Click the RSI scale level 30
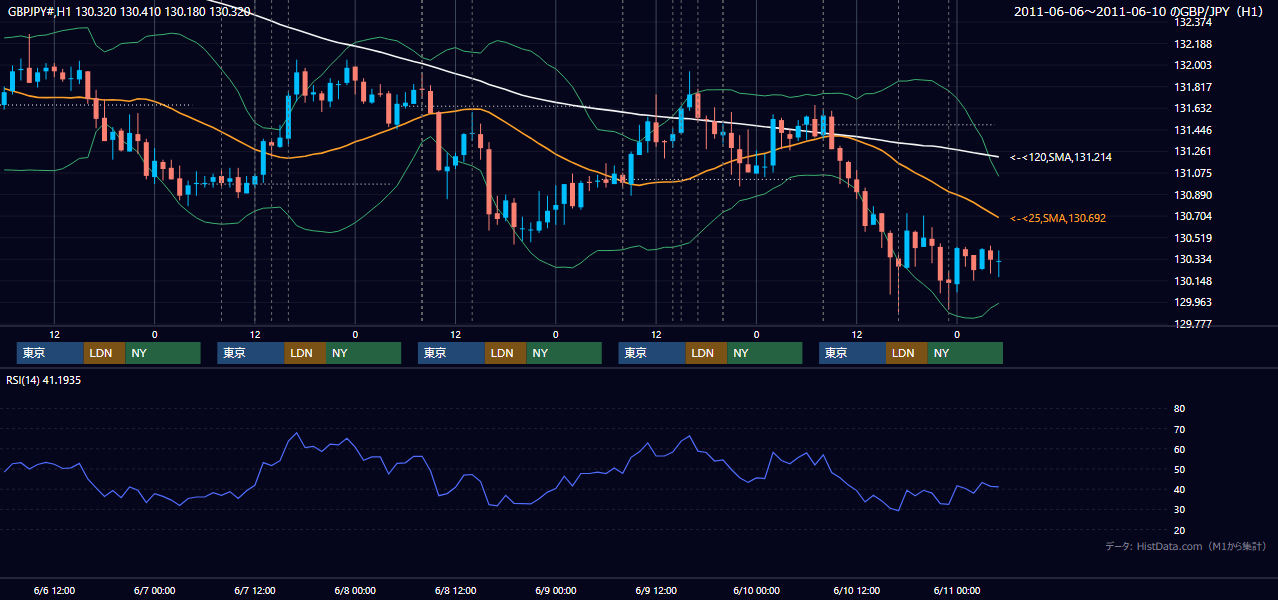The height and width of the screenshot is (600, 1278). [x=1180, y=510]
